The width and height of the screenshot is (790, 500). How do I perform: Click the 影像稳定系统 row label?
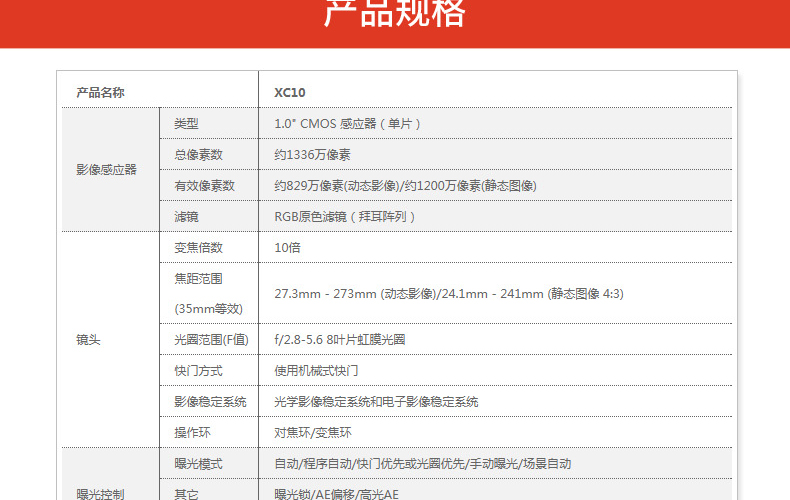coord(211,402)
